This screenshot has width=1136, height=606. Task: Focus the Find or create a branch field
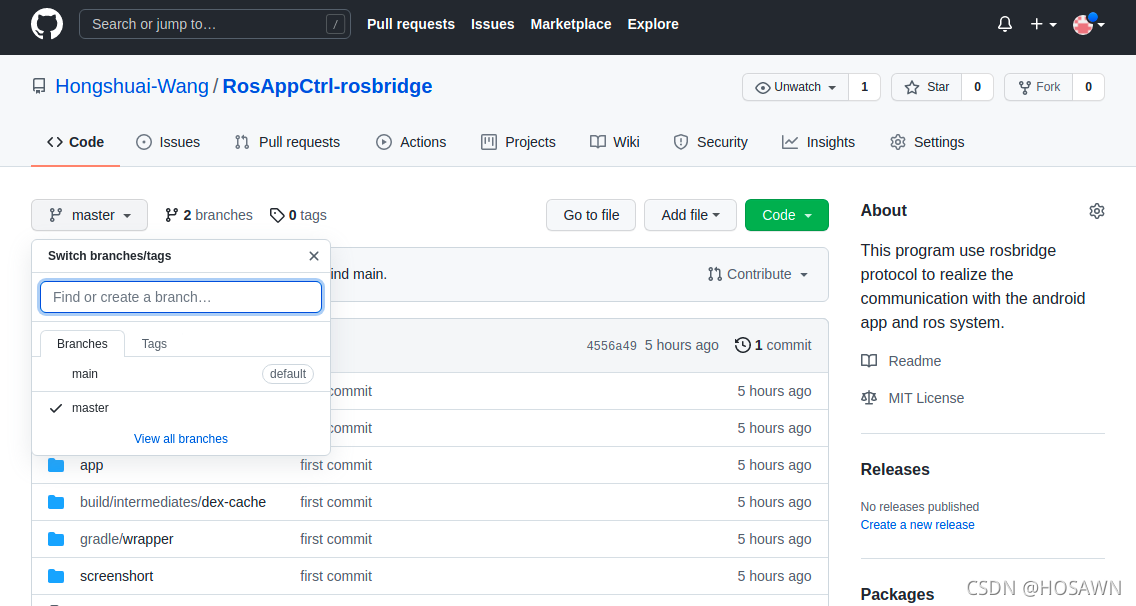pos(181,297)
